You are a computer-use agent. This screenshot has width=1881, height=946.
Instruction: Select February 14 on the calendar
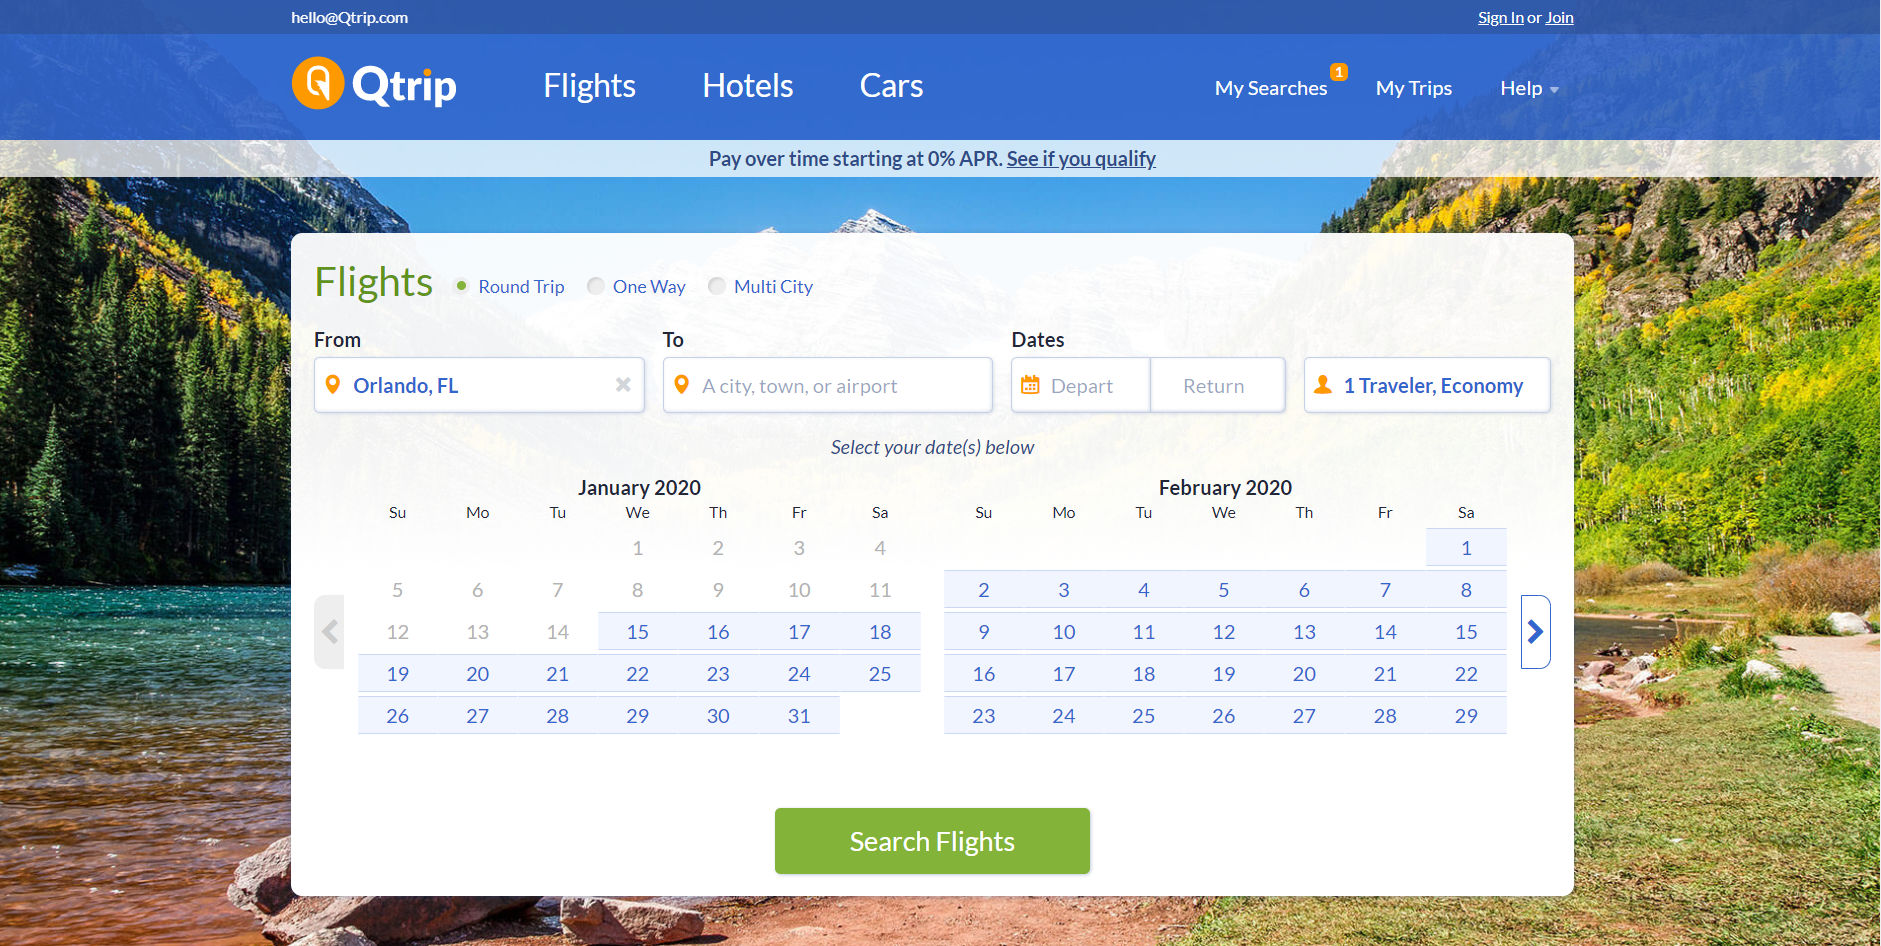pos(1385,632)
